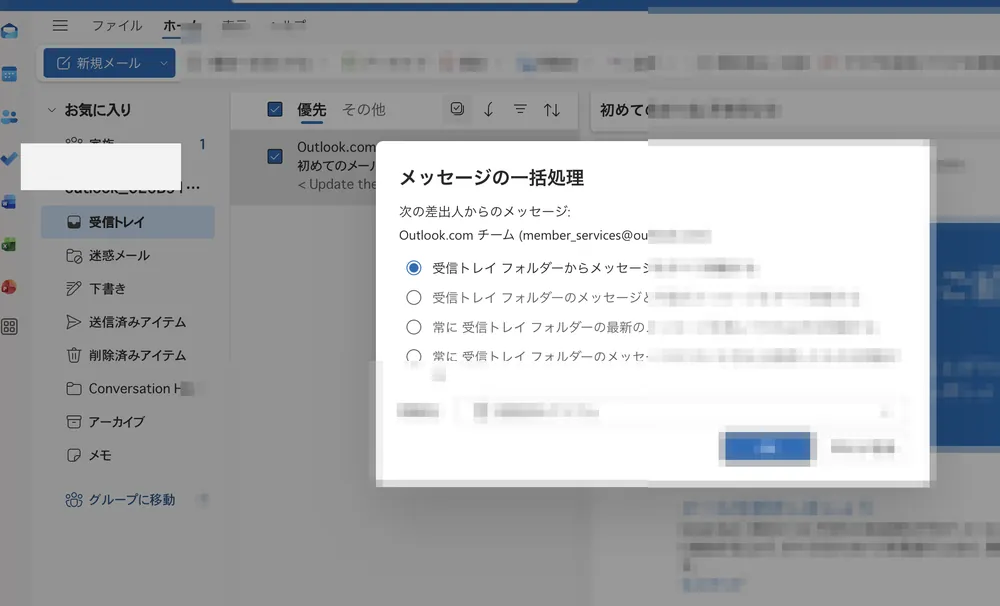Screen dimensions: 1000x606
Task: Open the sort arrows icon in message list
Action: [552, 110]
